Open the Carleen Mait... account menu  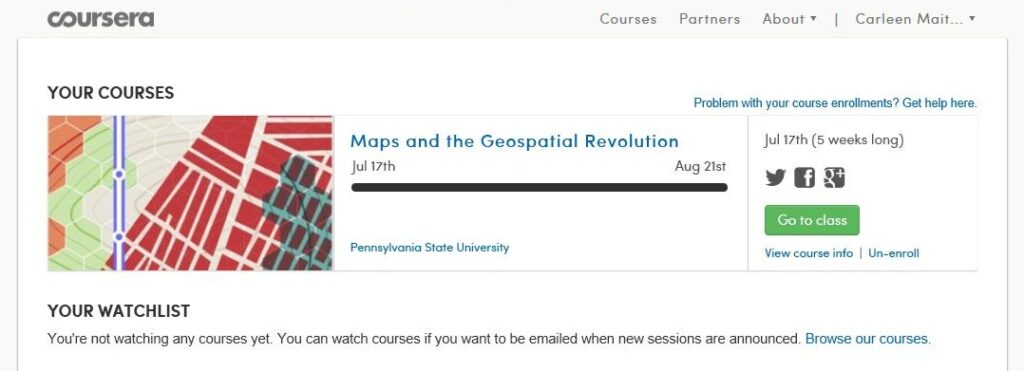[x=916, y=19]
